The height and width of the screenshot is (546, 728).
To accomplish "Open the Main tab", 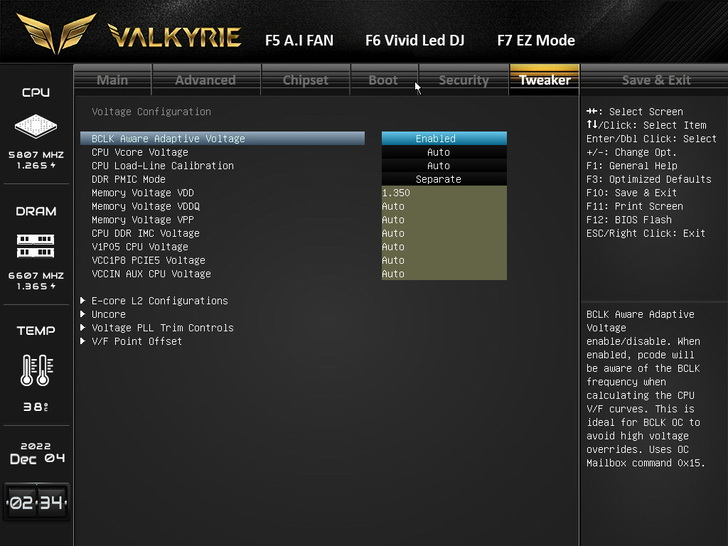I will tap(112, 80).
